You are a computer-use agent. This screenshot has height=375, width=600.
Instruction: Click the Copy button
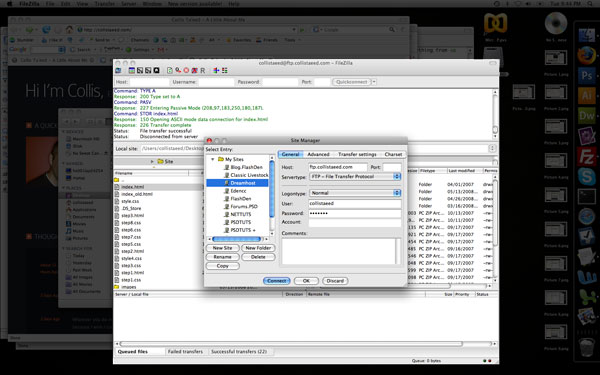(x=223, y=266)
